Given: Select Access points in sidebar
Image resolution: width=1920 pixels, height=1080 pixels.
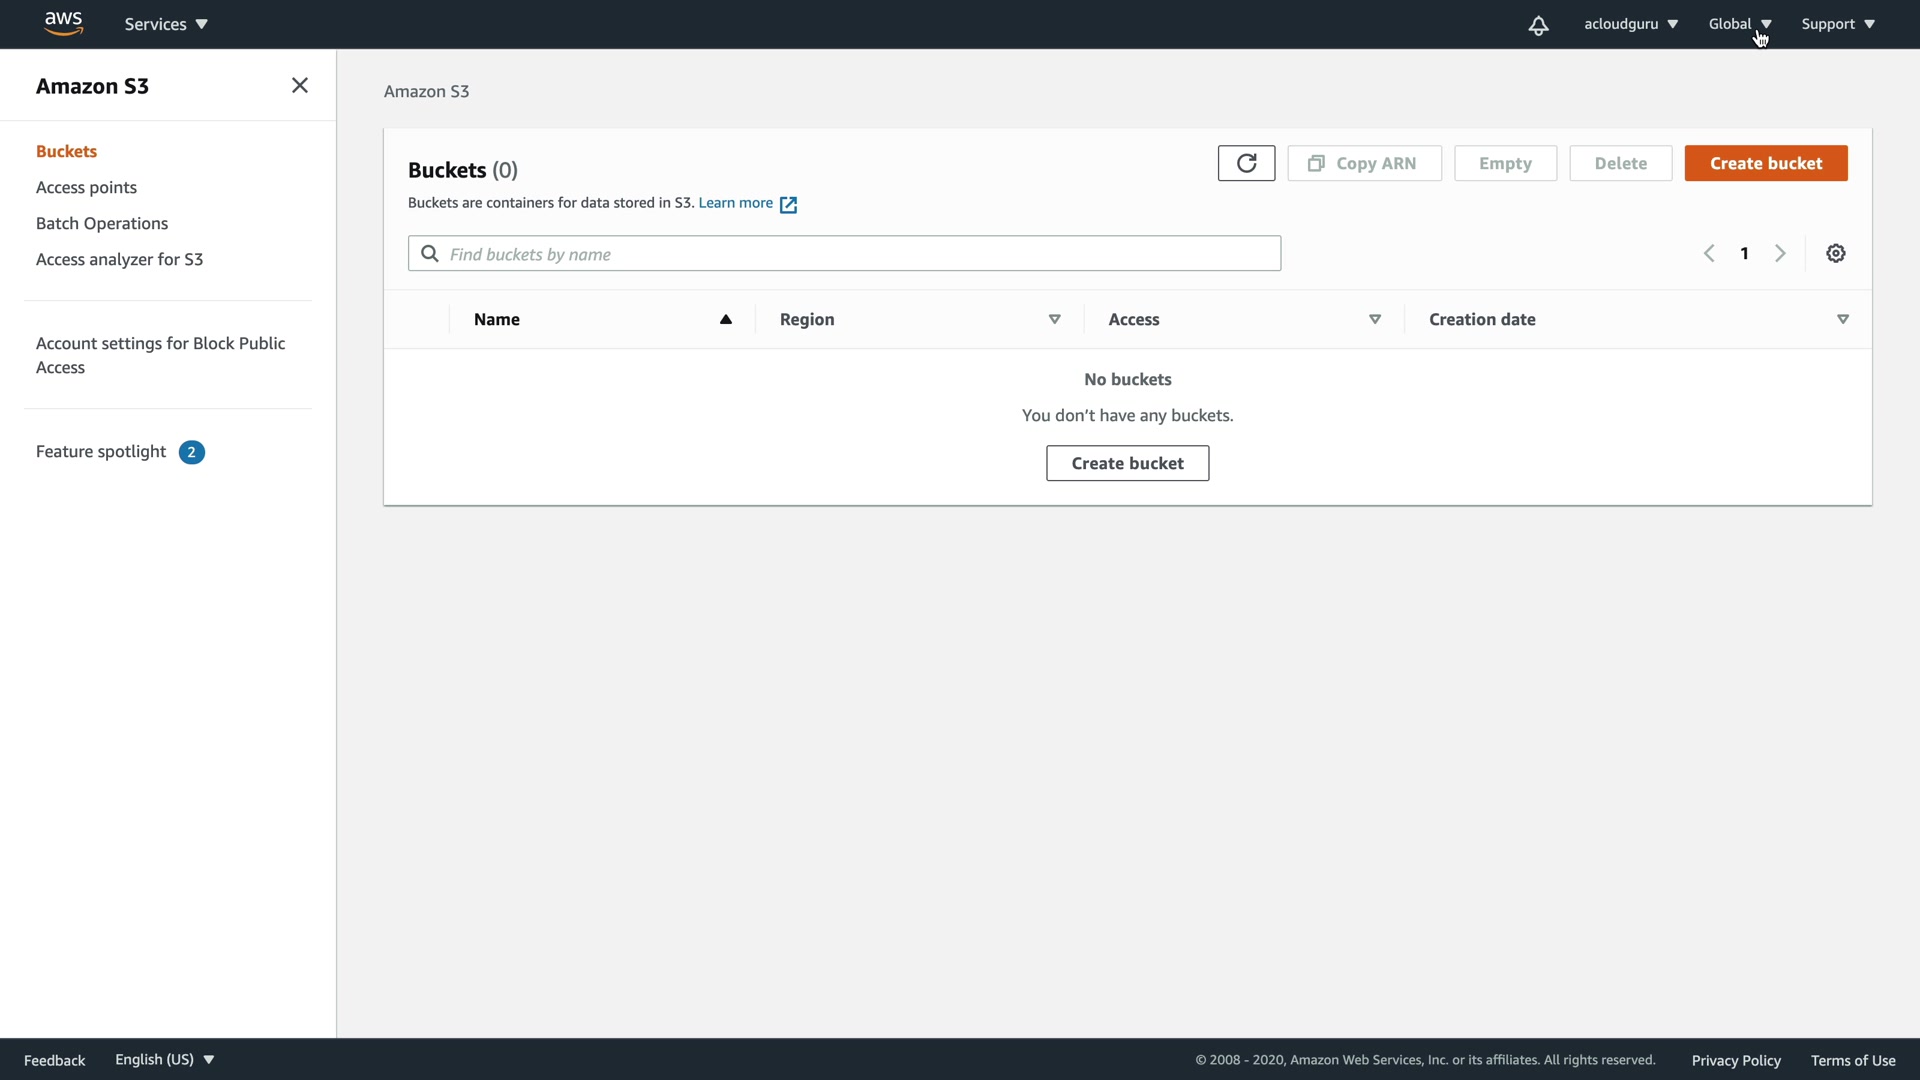Looking at the screenshot, I should click(x=86, y=188).
